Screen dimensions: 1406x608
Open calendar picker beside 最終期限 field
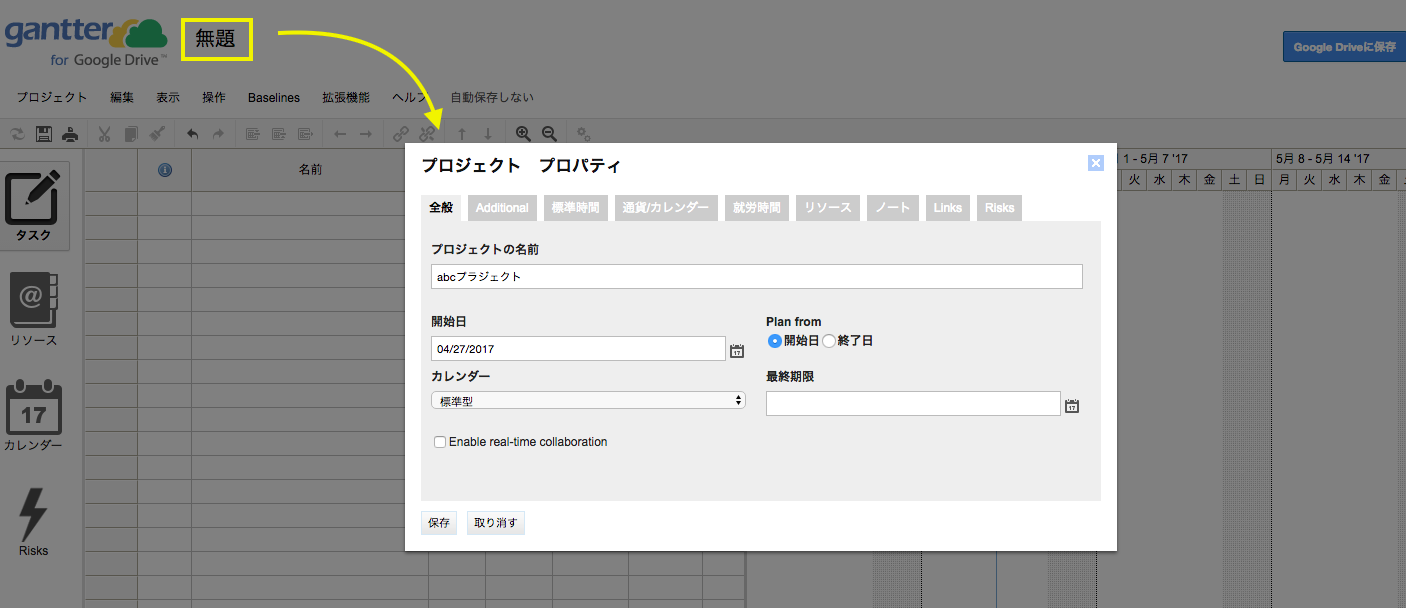pos(1072,406)
